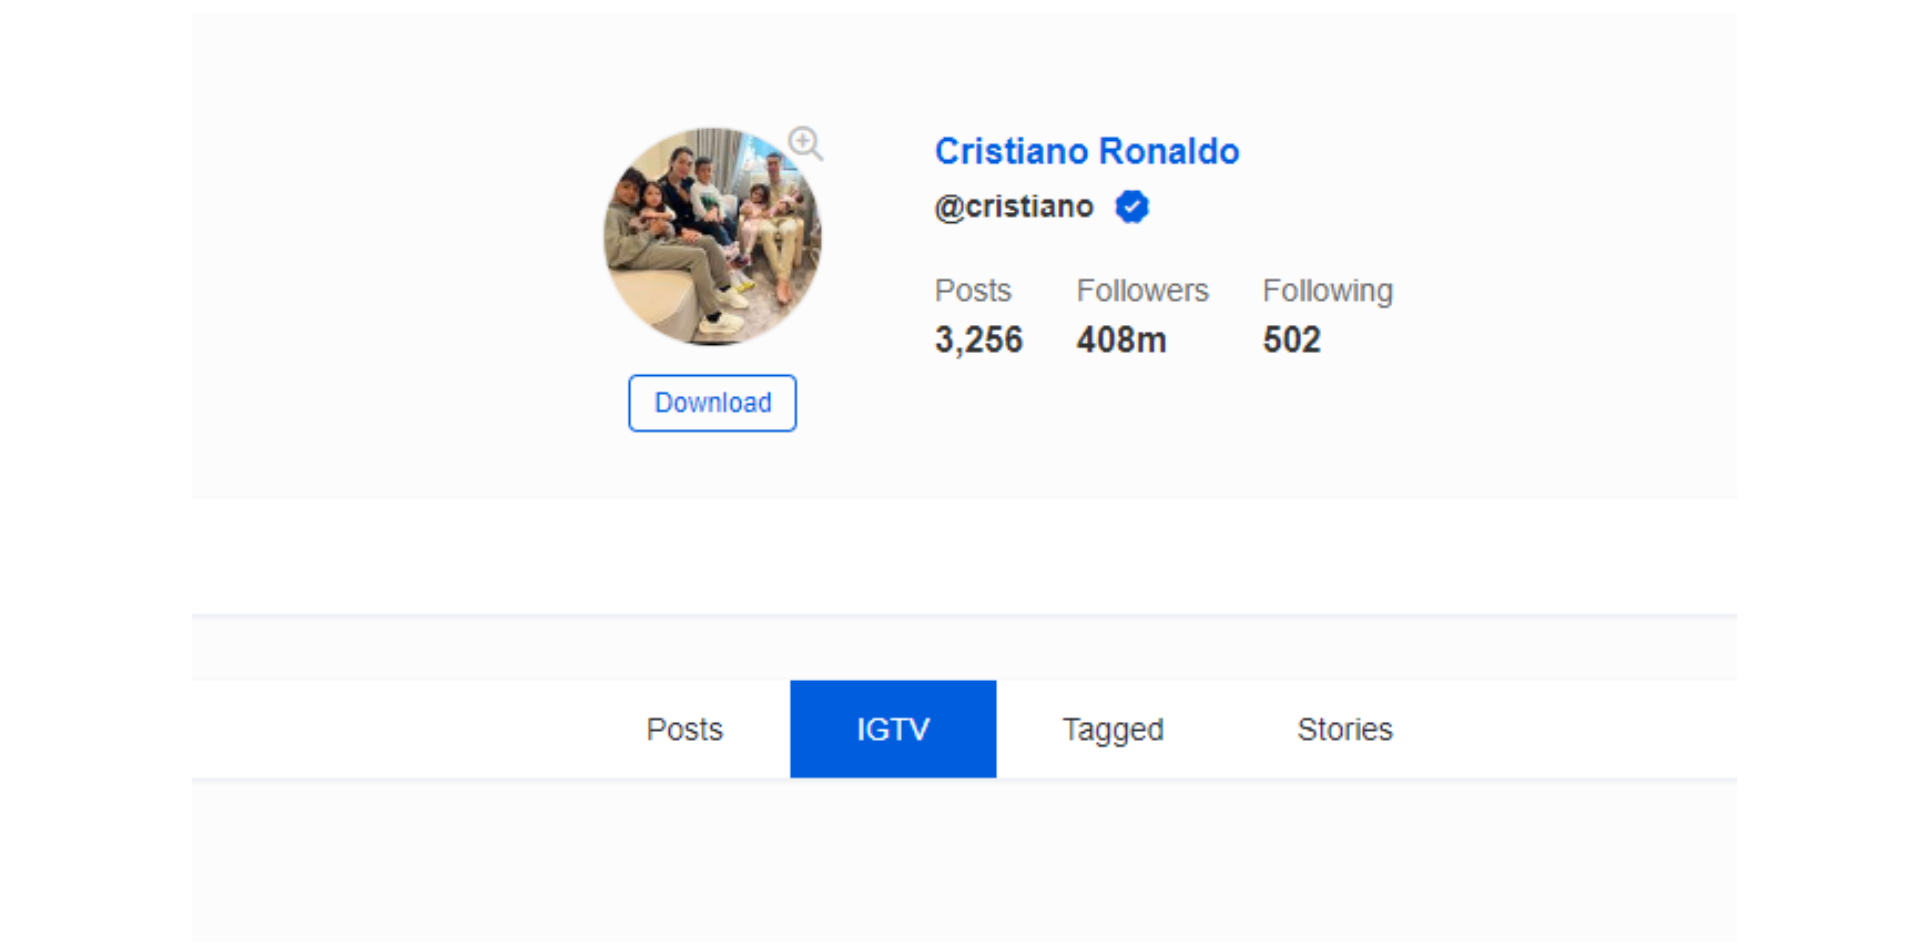The image size is (1920, 950).
Task: Click the 3,256 posts count
Action: [x=979, y=340]
